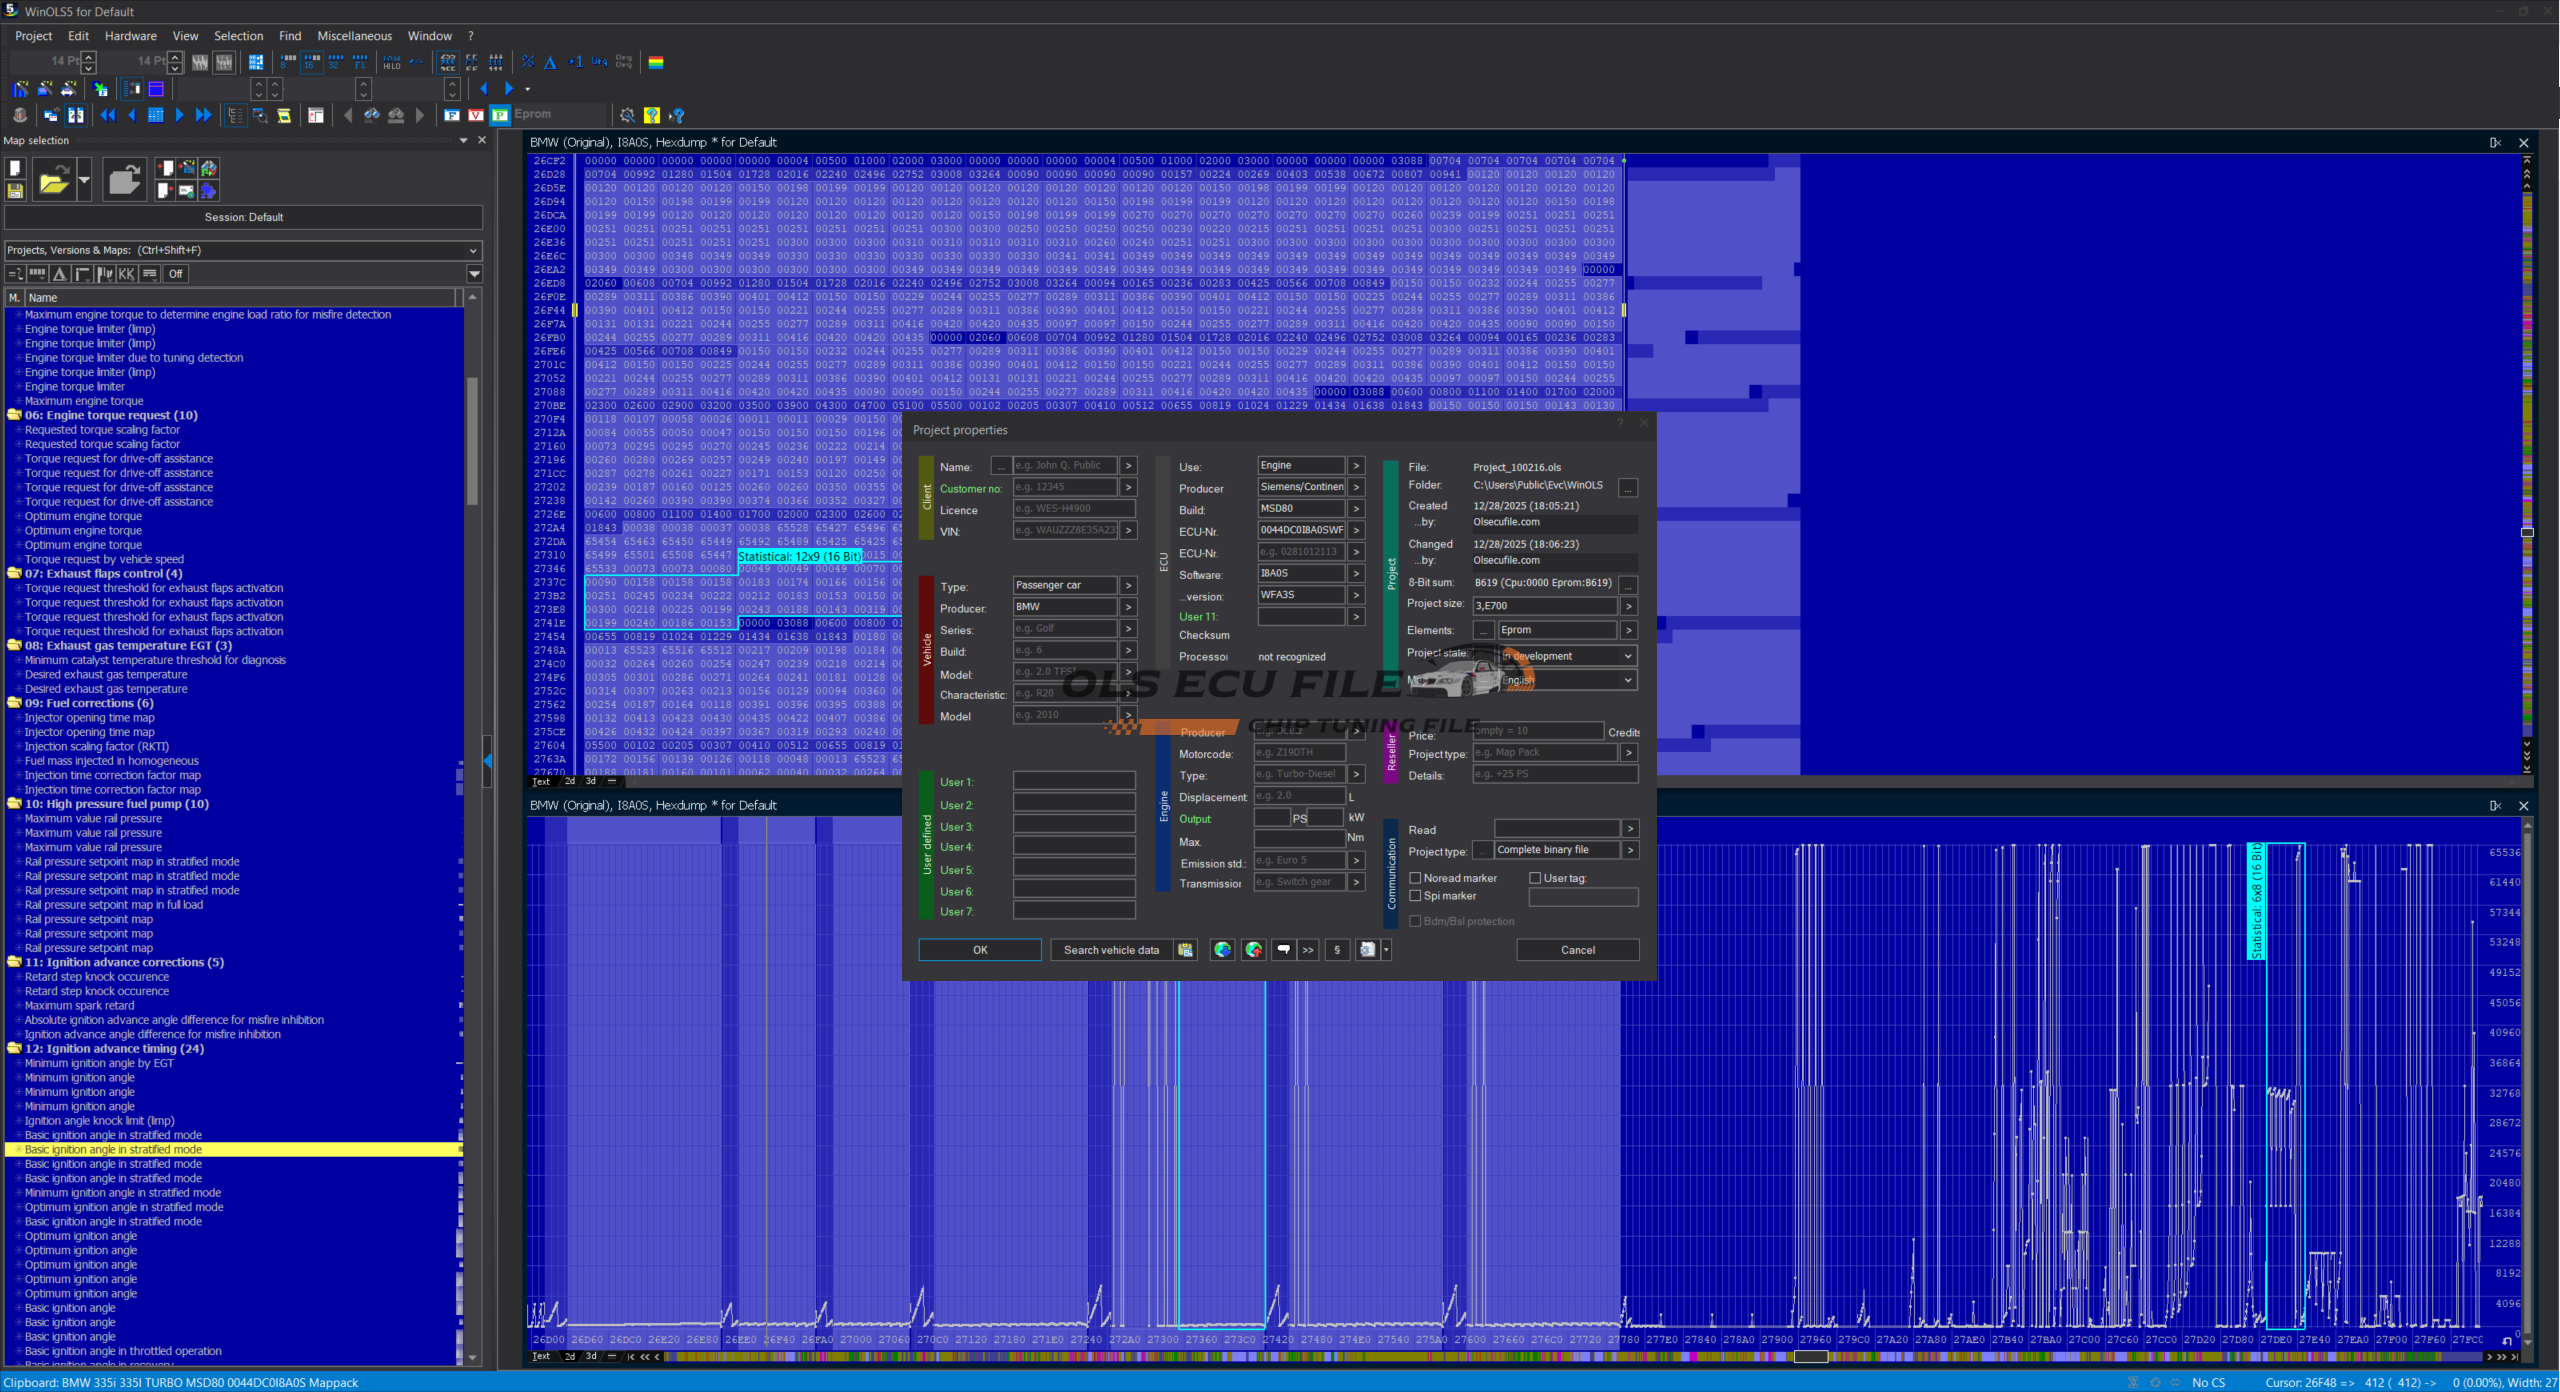Image resolution: width=2560 pixels, height=1392 pixels.
Task: Select the 16-bit data format icon
Action: point(312,62)
